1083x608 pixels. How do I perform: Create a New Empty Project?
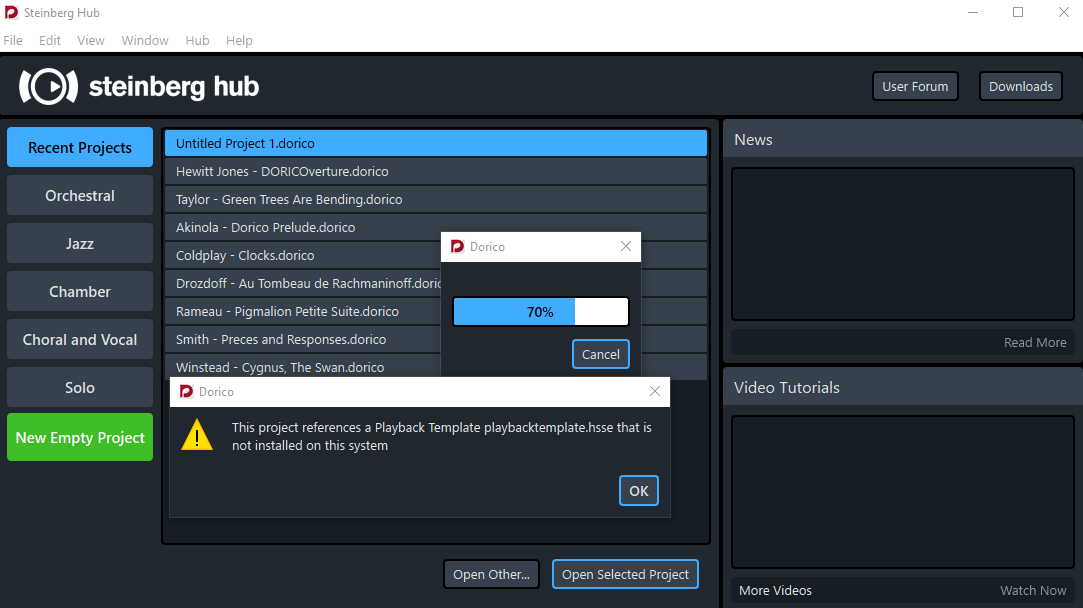(80, 437)
